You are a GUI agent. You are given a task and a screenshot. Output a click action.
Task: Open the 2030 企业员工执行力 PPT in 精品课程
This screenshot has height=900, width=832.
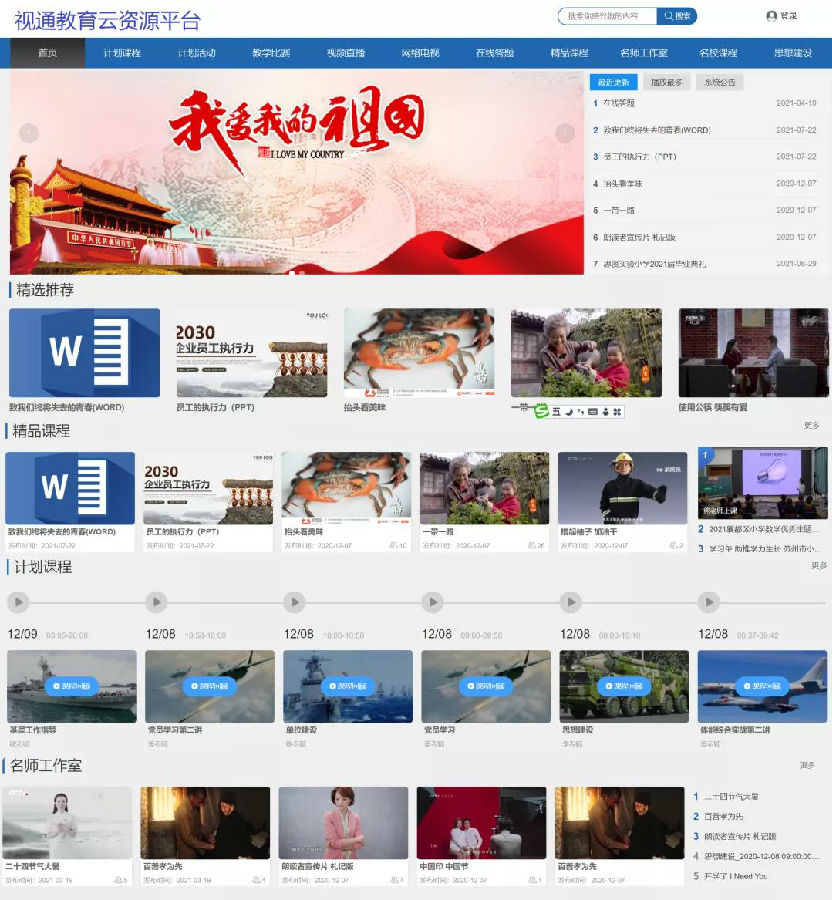pos(208,488)
